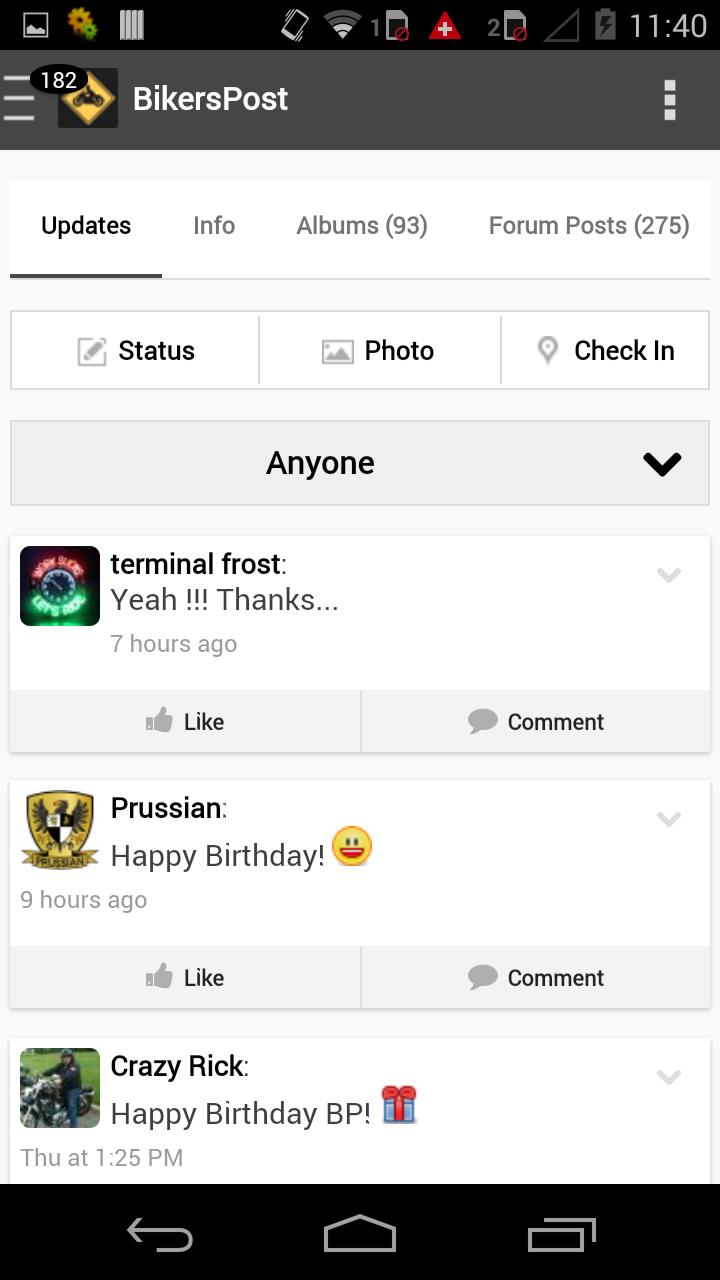The image size is (720, 1280).
Task: Tap the Check In button
Action: point(605,351)
